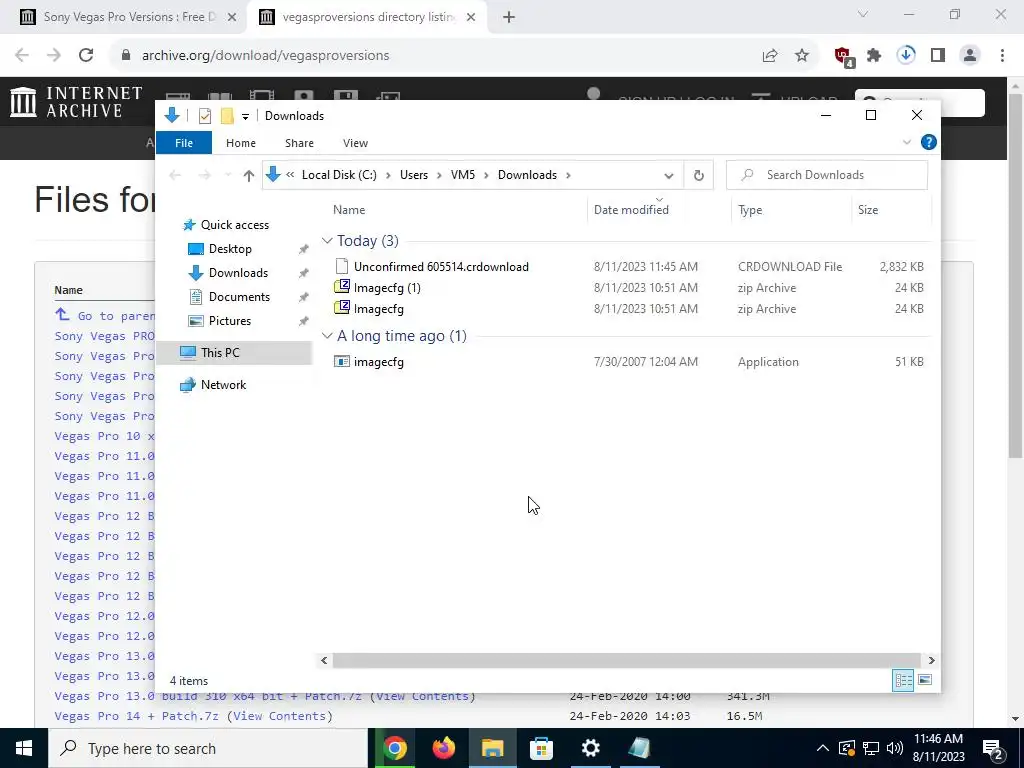Open Vegas Pro 14 + Patch.7z link
Screen dimensions: 1024x768
[136, 716]
